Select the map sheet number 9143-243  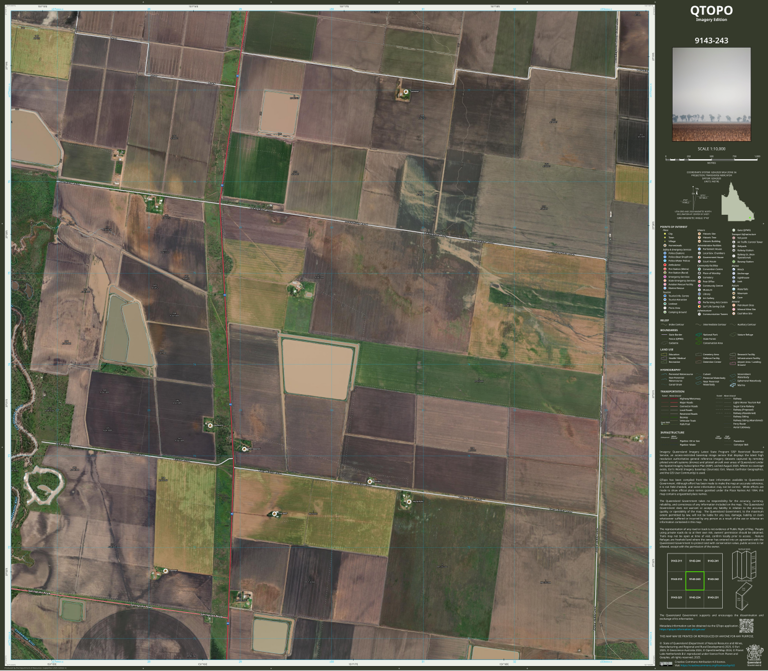711,40
